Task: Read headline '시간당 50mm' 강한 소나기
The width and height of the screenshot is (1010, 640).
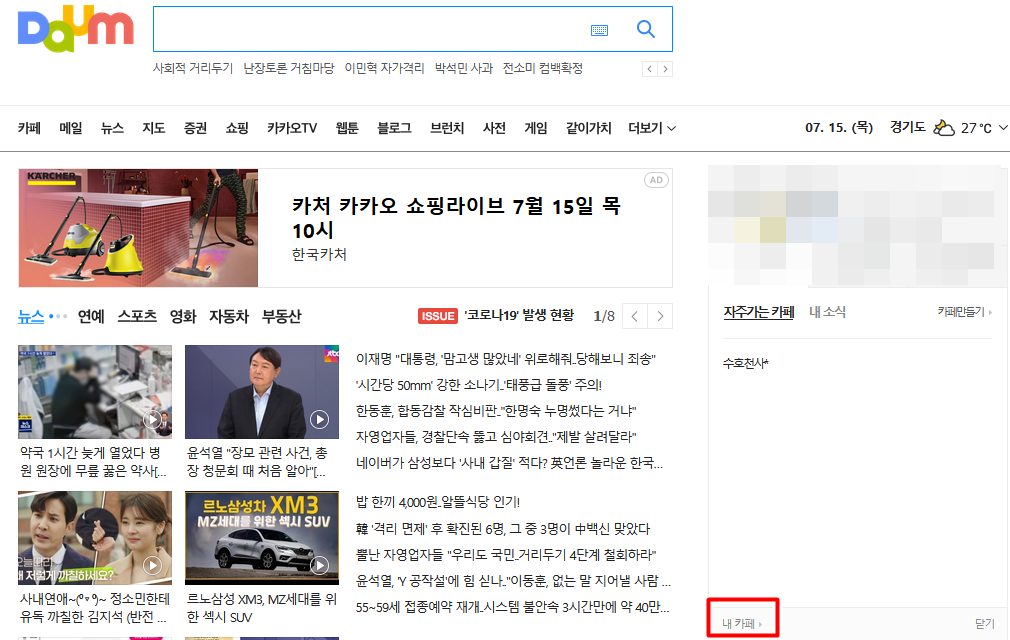Action: tap(479, 385)
